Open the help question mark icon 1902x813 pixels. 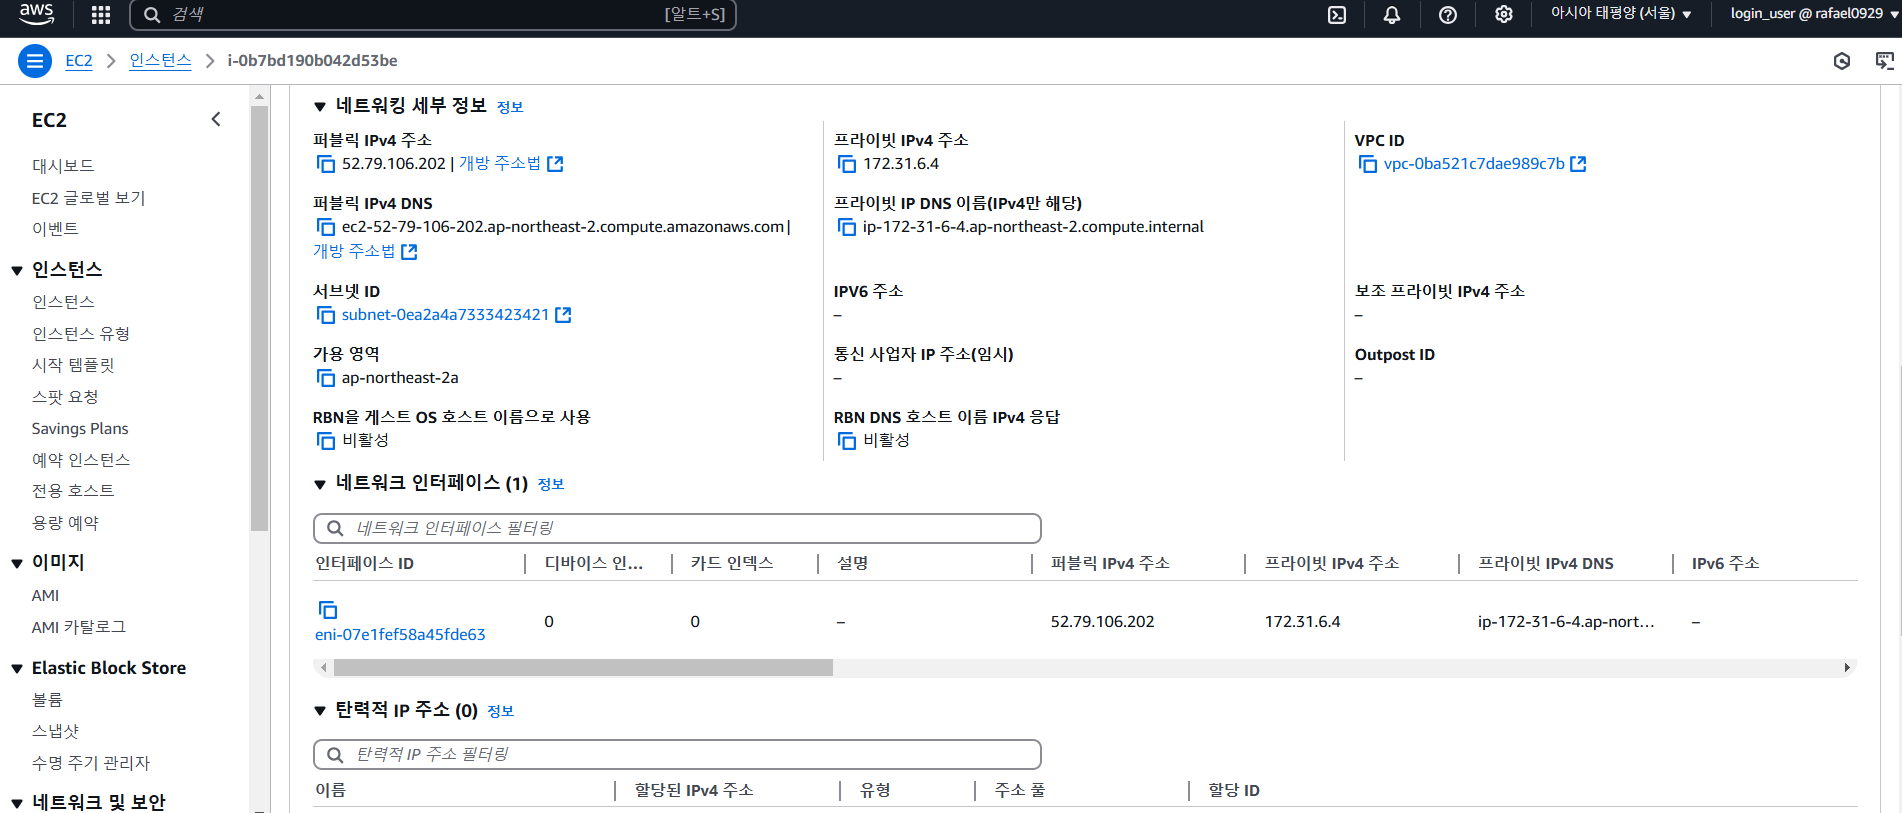pyautogui.click(x=1448, y=15)
